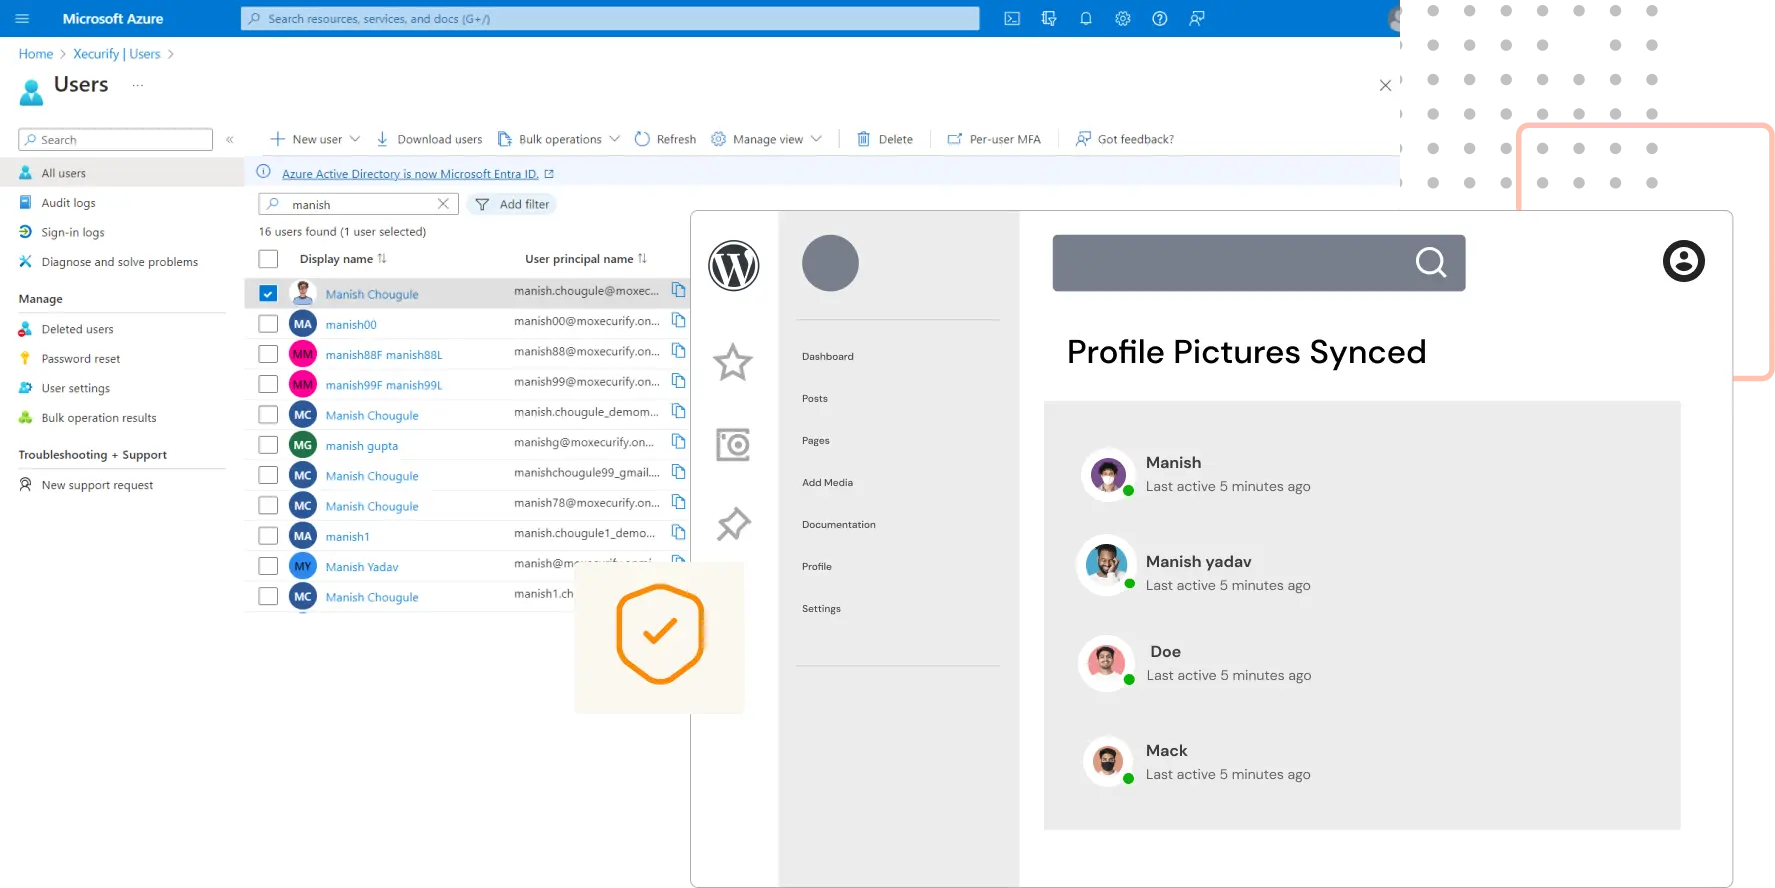Click the top Azure search resources box
Viewport: 1775px width, 888px height.
610,18
